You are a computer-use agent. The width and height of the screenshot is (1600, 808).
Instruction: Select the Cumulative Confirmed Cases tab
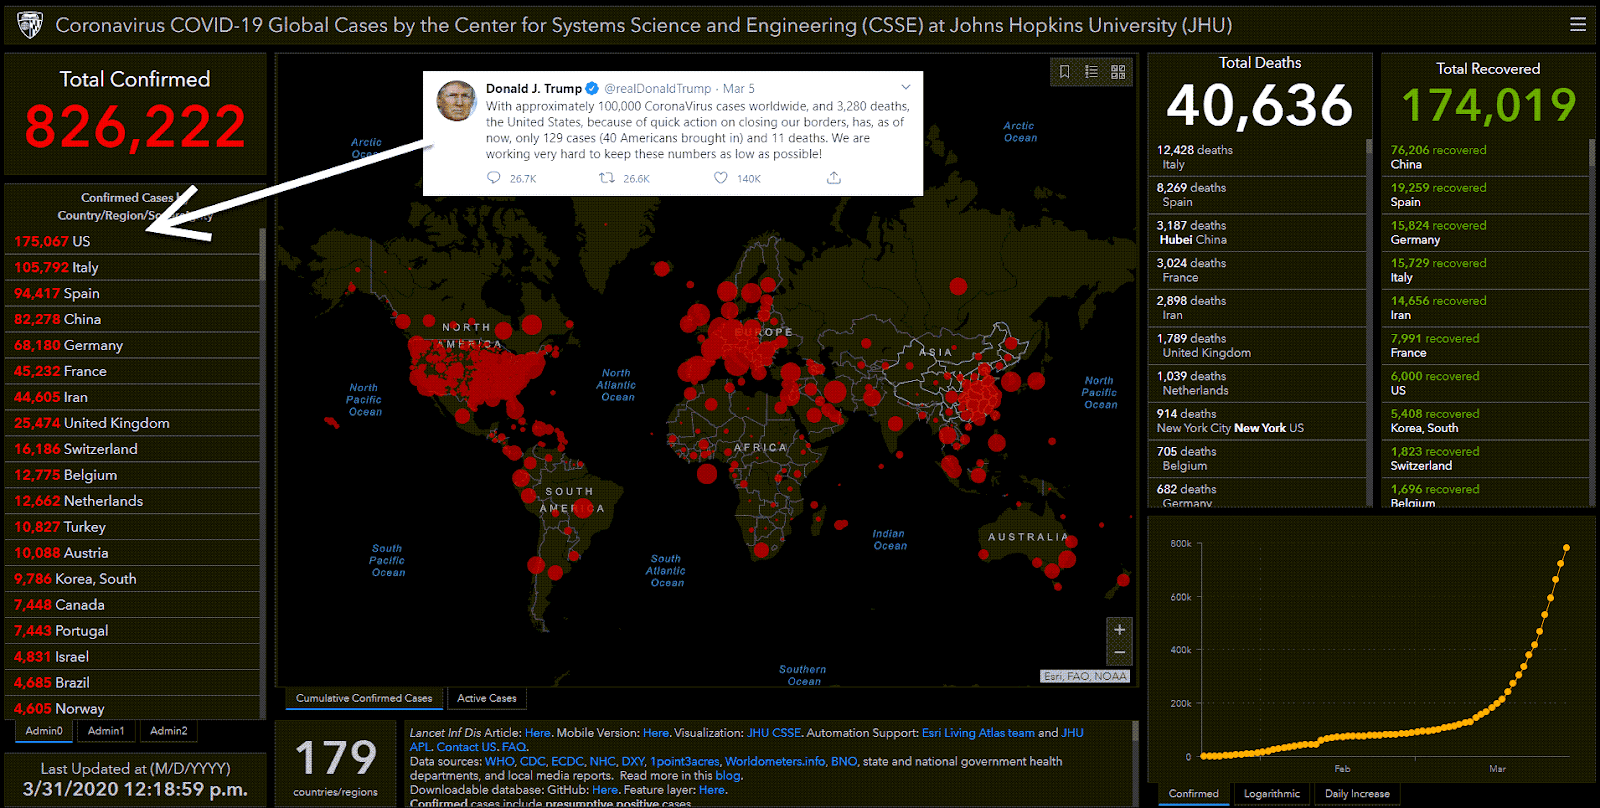(x=364, y=698)
